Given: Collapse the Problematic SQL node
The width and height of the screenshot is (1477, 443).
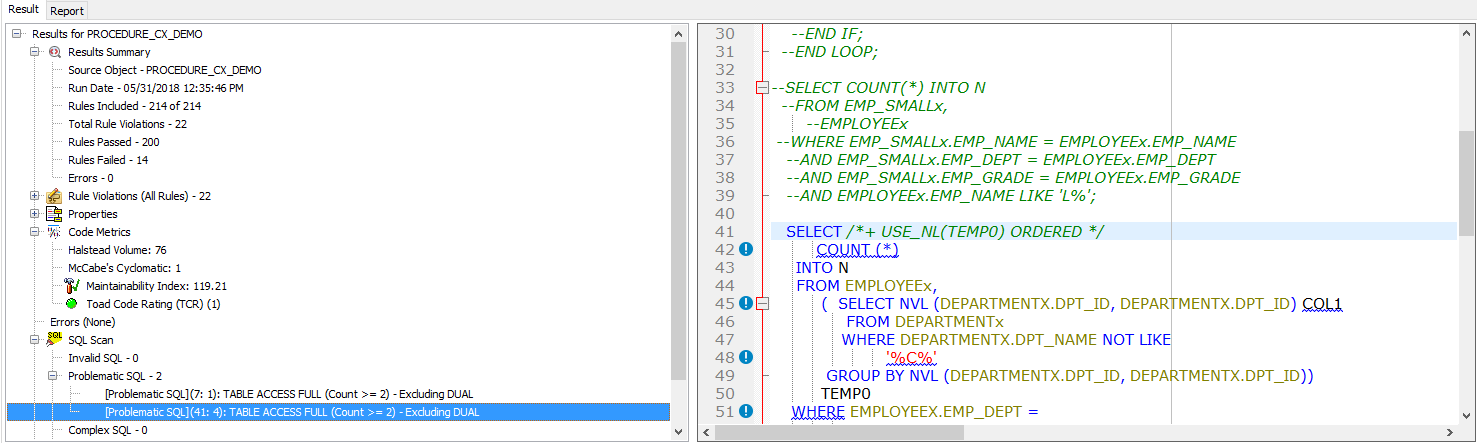Looking at the screenshot, I should tap(53, 376).
